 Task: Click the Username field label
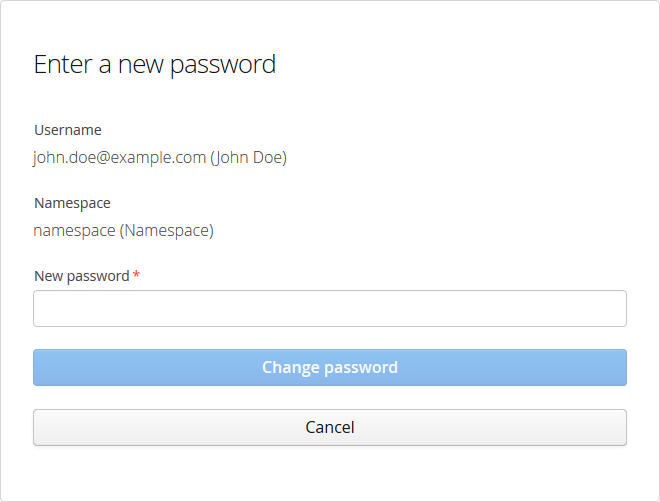pyautogui.click(x=68, y=130)
